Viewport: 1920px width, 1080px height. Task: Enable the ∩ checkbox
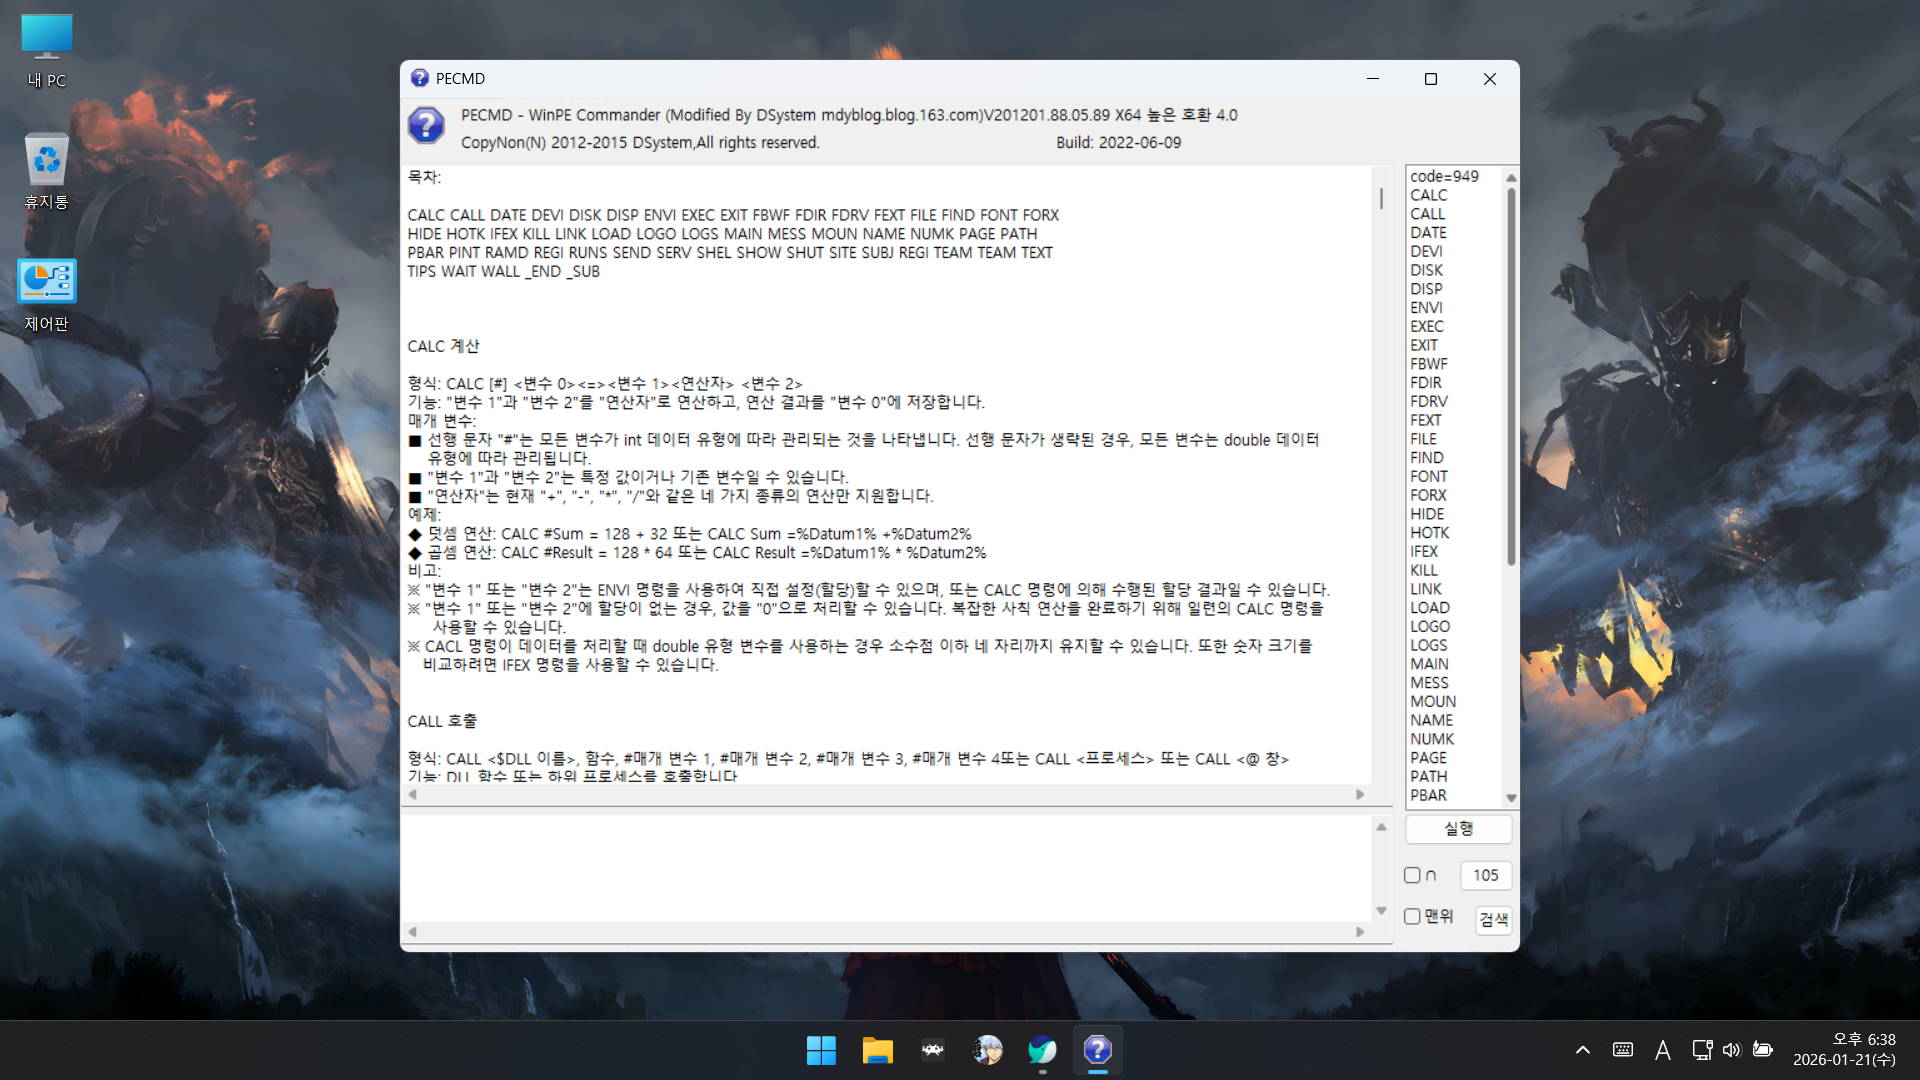pyautogui.click(x=1412, y=875)
